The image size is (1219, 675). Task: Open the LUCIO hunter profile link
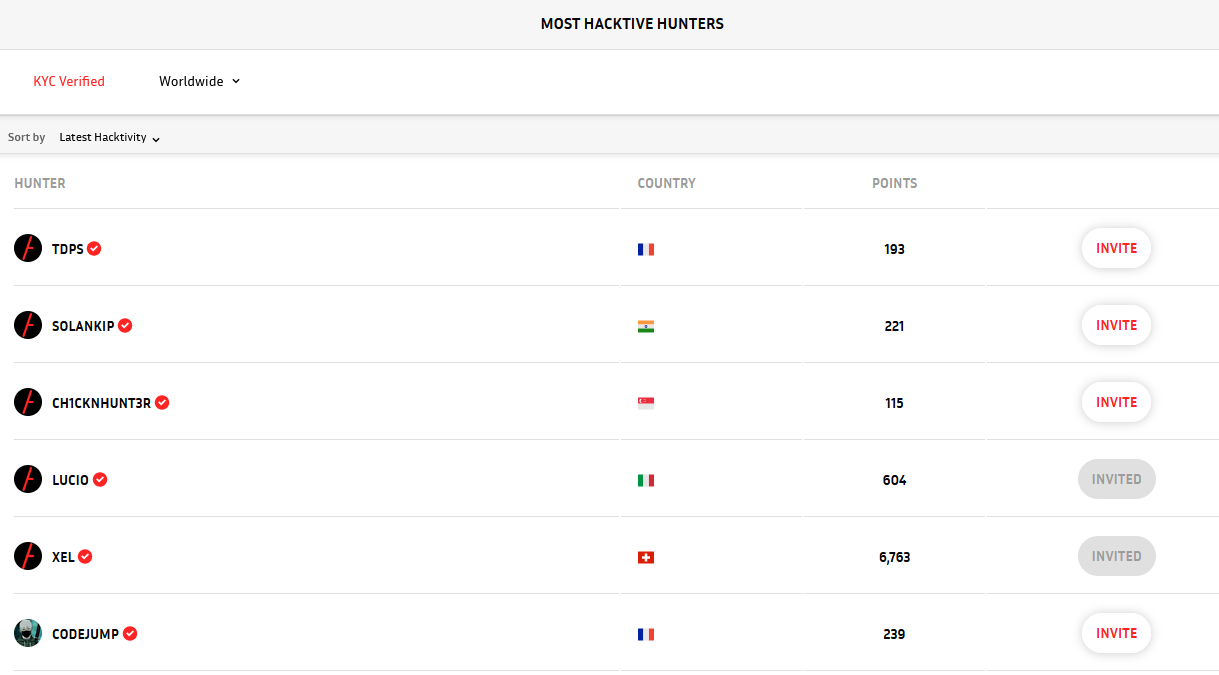coord(70,480)
